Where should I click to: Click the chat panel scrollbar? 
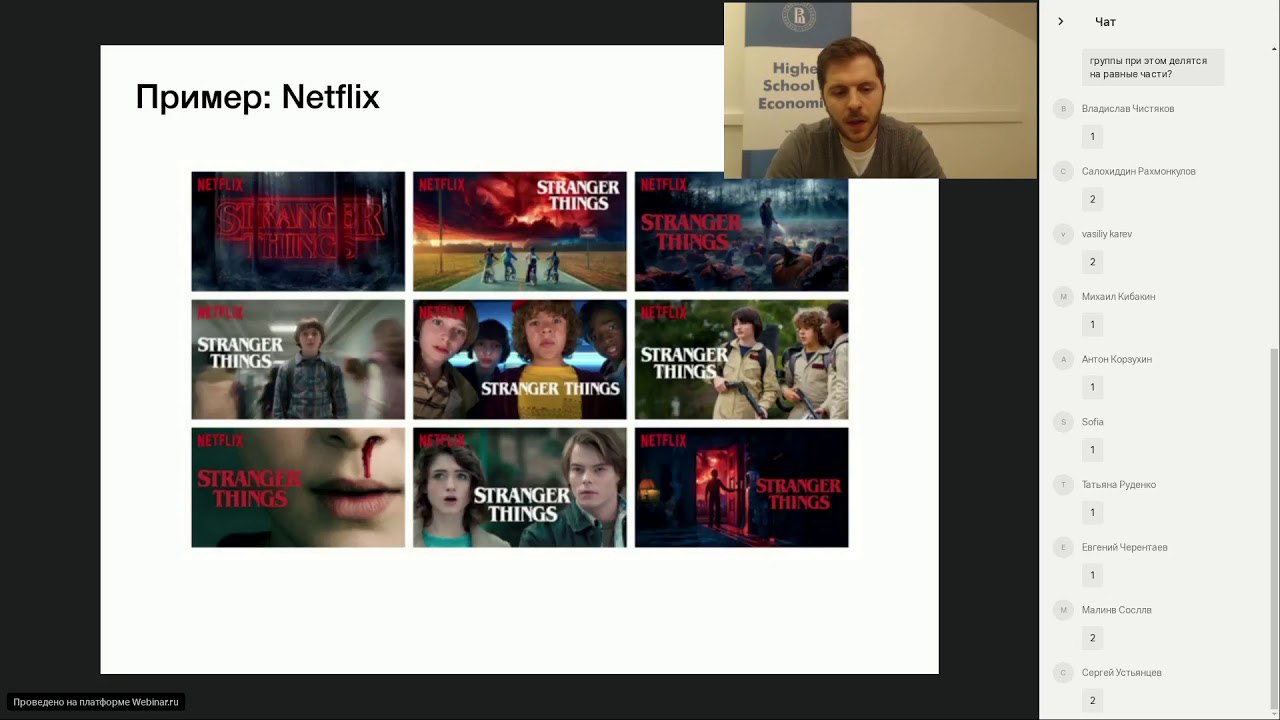pyautogui.click(x=1274, y=530)
